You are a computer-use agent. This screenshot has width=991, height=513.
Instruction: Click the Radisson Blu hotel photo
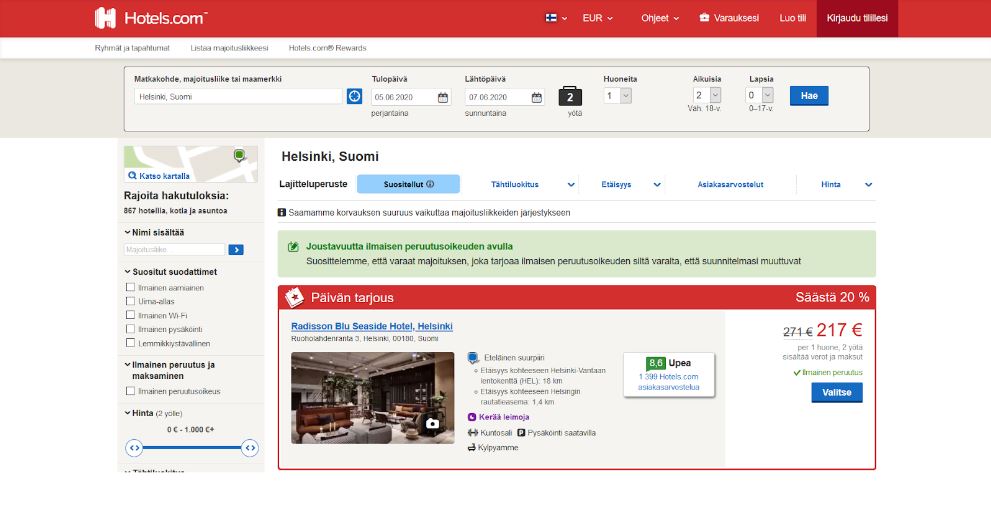[x=372, y=398]
